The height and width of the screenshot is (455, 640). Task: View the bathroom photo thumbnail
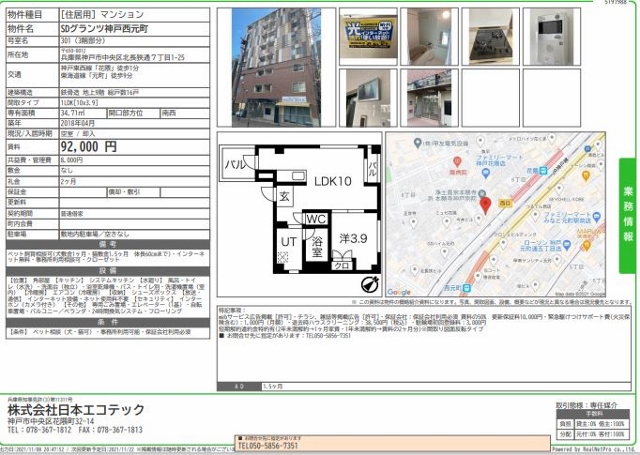(429, 37)
